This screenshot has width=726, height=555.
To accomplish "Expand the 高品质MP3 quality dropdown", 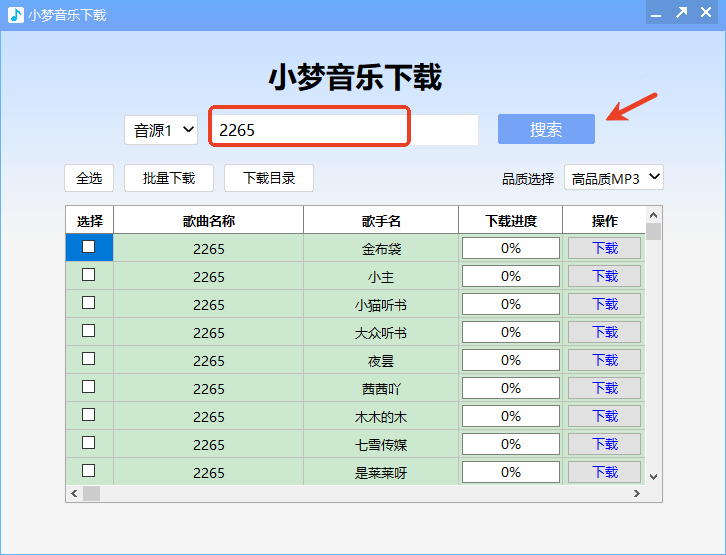I will [614, 178].
